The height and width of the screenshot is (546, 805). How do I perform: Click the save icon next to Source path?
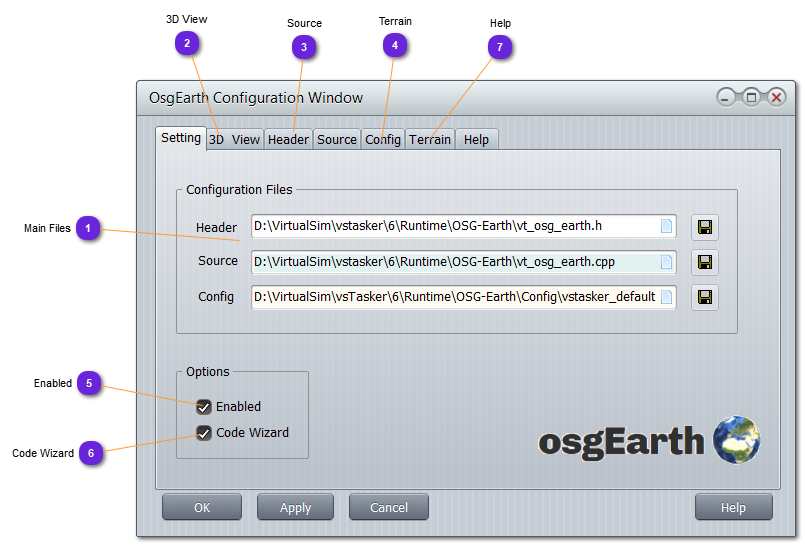[704, 262]
